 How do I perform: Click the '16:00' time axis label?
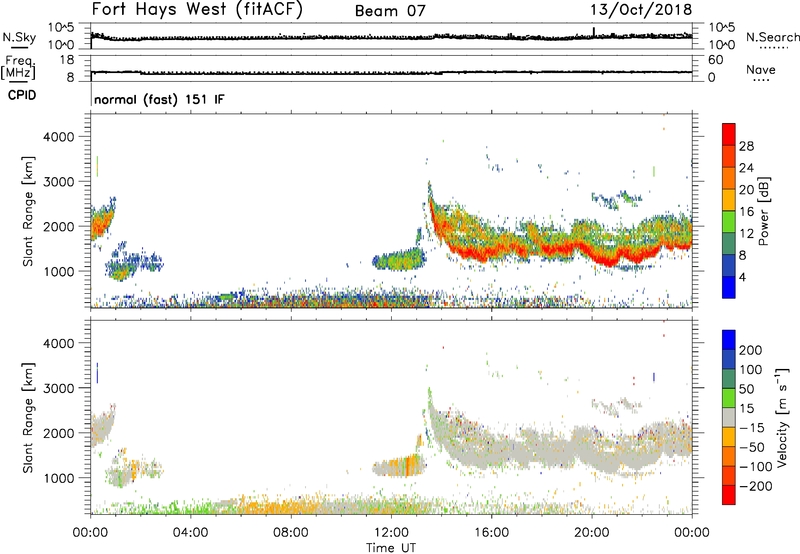click(491, 533)
